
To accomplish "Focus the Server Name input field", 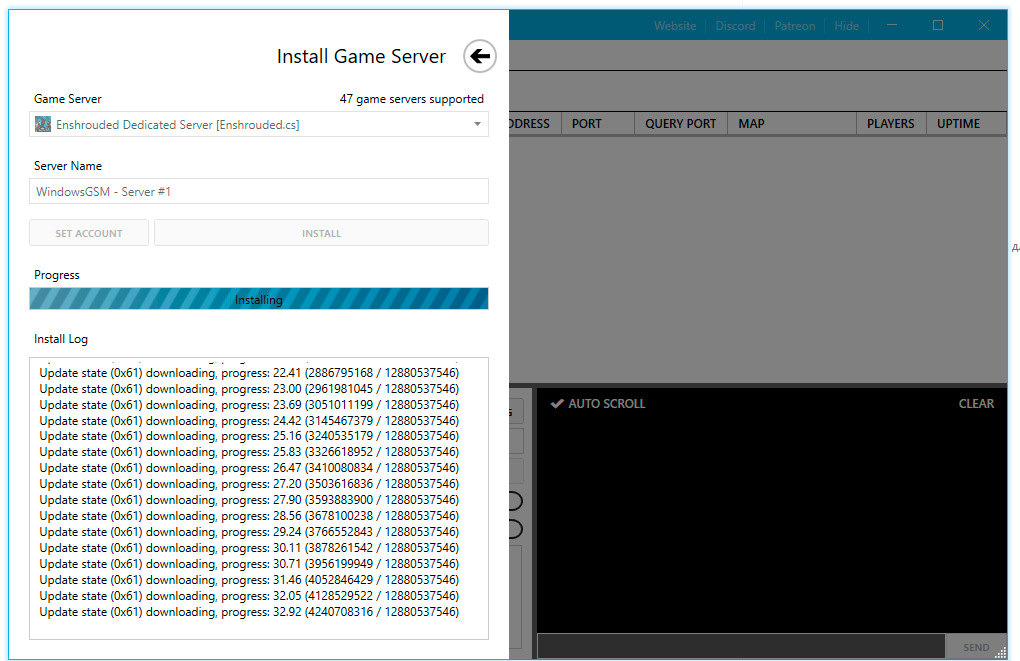I will click(x=258, y=191).
